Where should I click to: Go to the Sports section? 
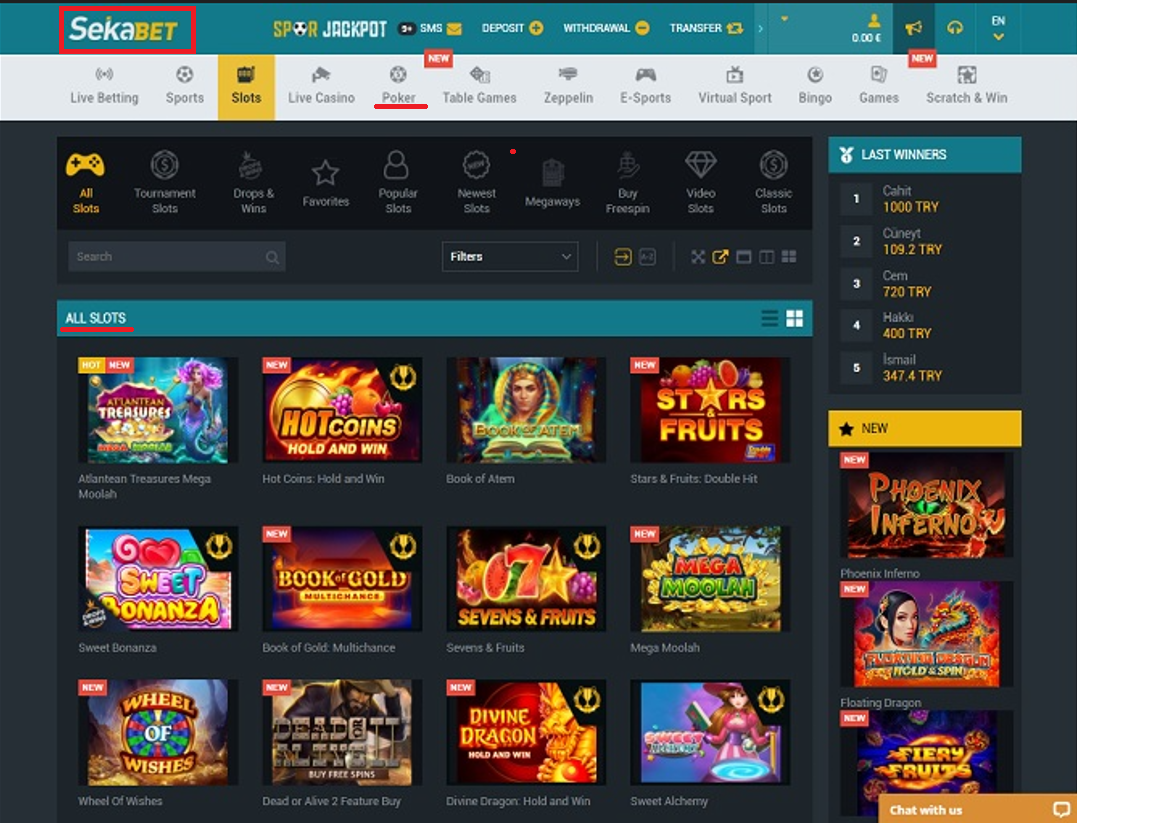click(184, 87)
